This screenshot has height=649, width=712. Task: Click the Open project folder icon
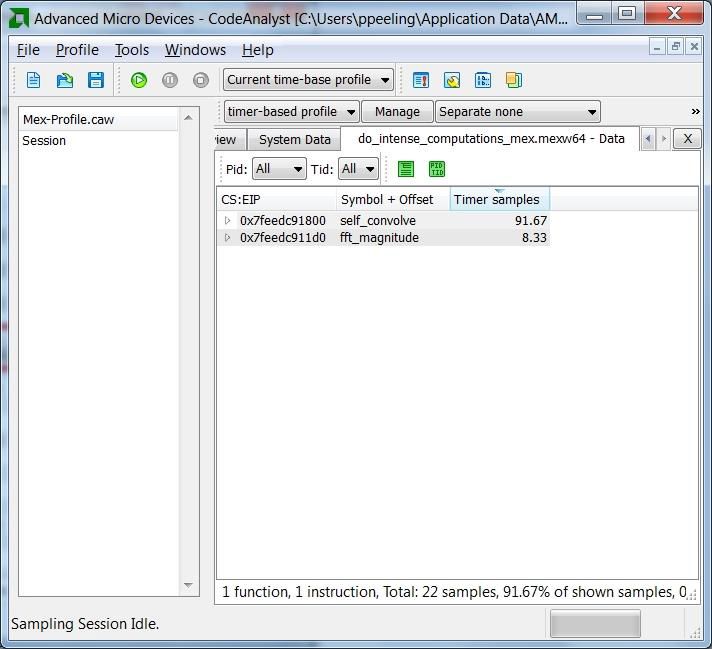click(x=64, y=80)
